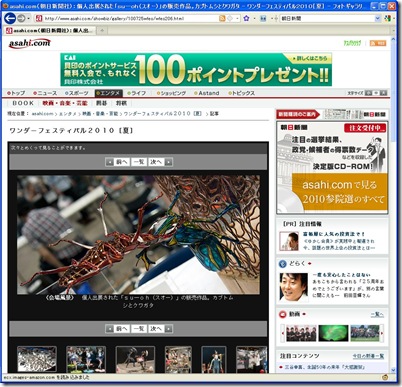402x387 pixels.
Task: Click the Google toolbar icon at far right
Action: coord(387,19)
